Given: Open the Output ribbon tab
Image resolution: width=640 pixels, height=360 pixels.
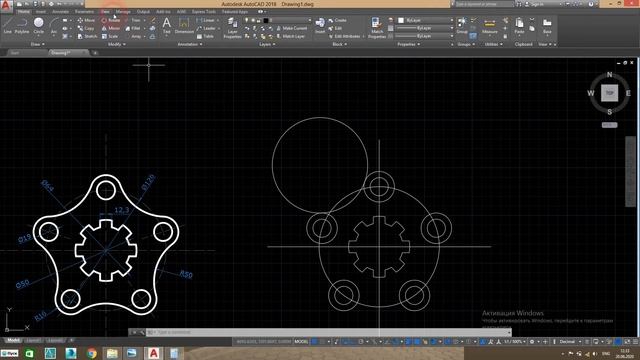Looking at the screenshot, I should [143, 12].
